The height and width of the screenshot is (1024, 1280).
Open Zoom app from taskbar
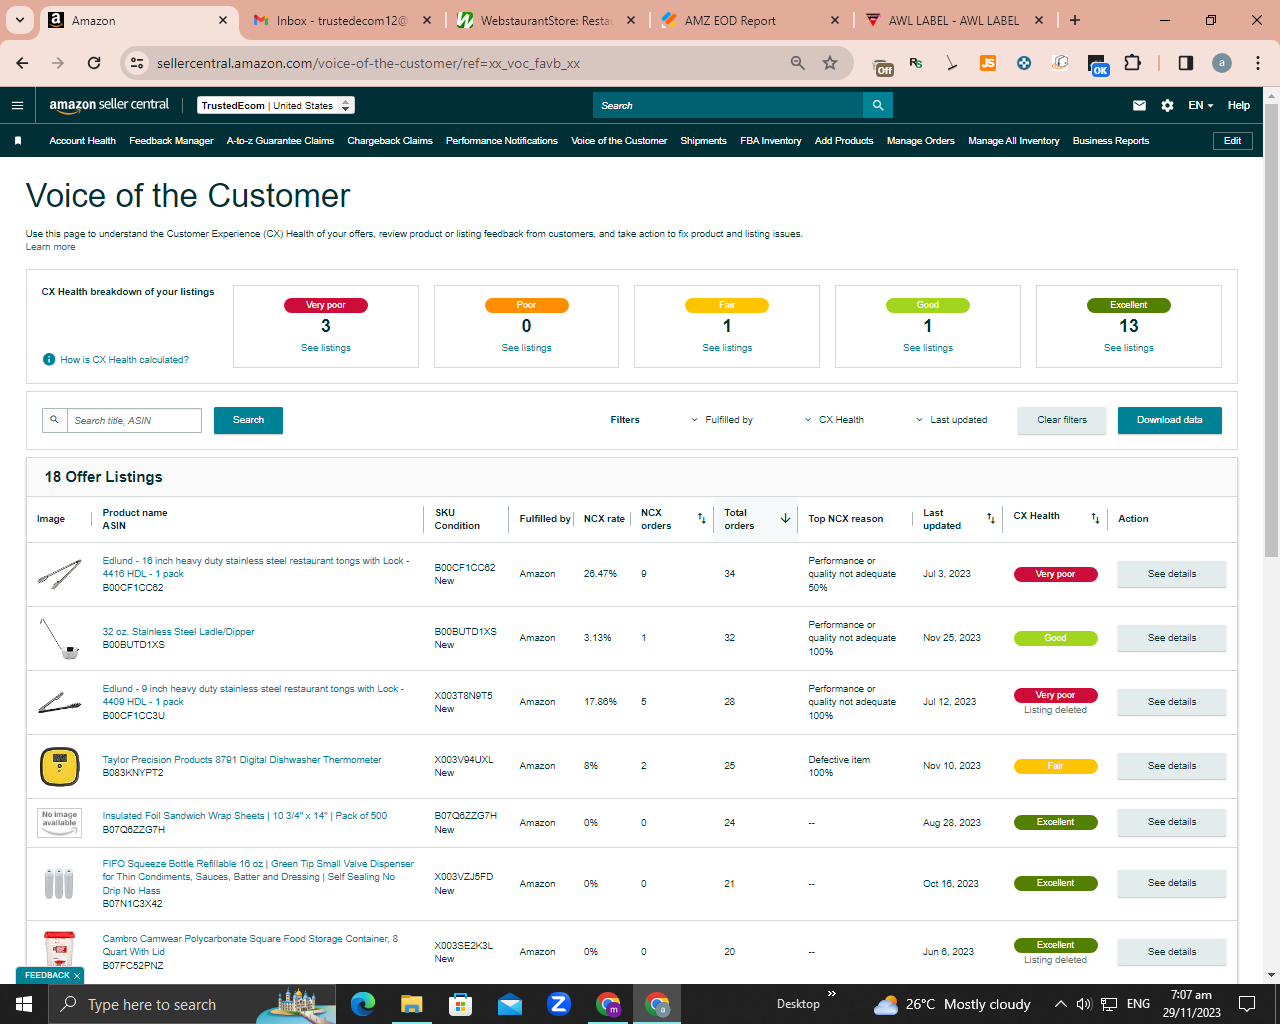point(559,1004)
